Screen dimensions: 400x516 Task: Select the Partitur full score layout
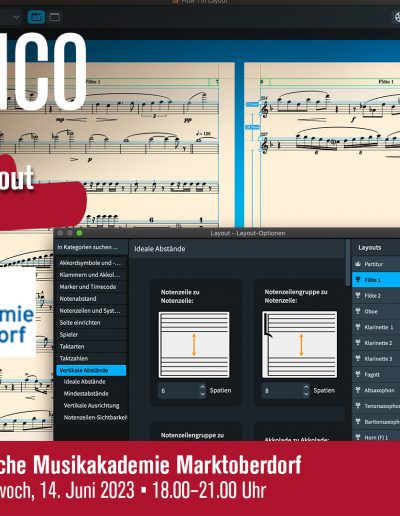pyautogui.click(x=376, y=264)
